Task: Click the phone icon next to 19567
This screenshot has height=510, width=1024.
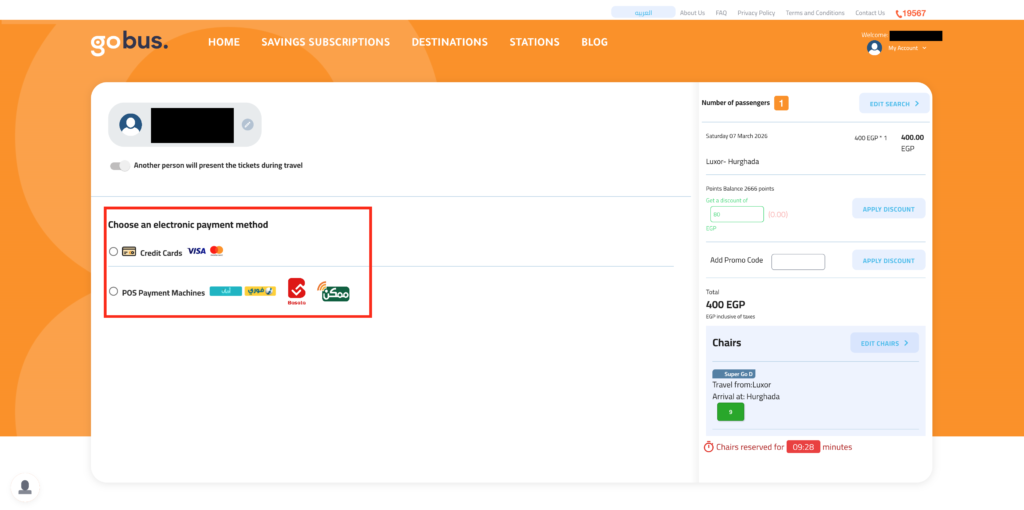Action: (899, 13)
